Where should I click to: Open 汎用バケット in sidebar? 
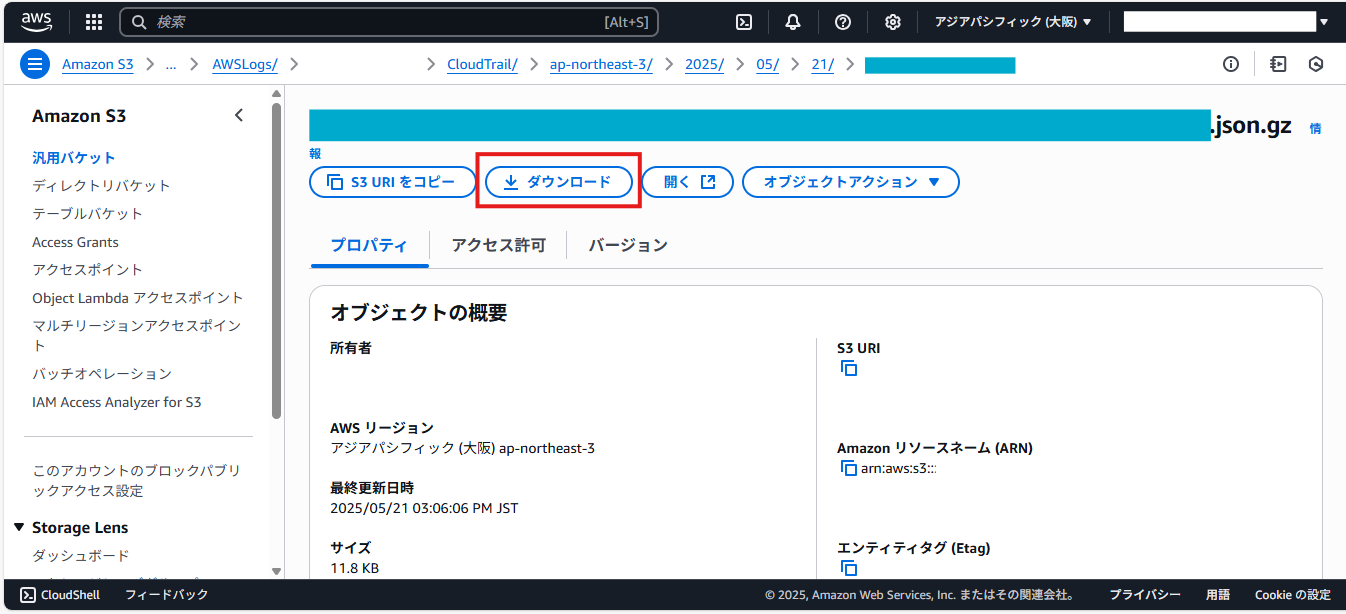pos(74,157)
